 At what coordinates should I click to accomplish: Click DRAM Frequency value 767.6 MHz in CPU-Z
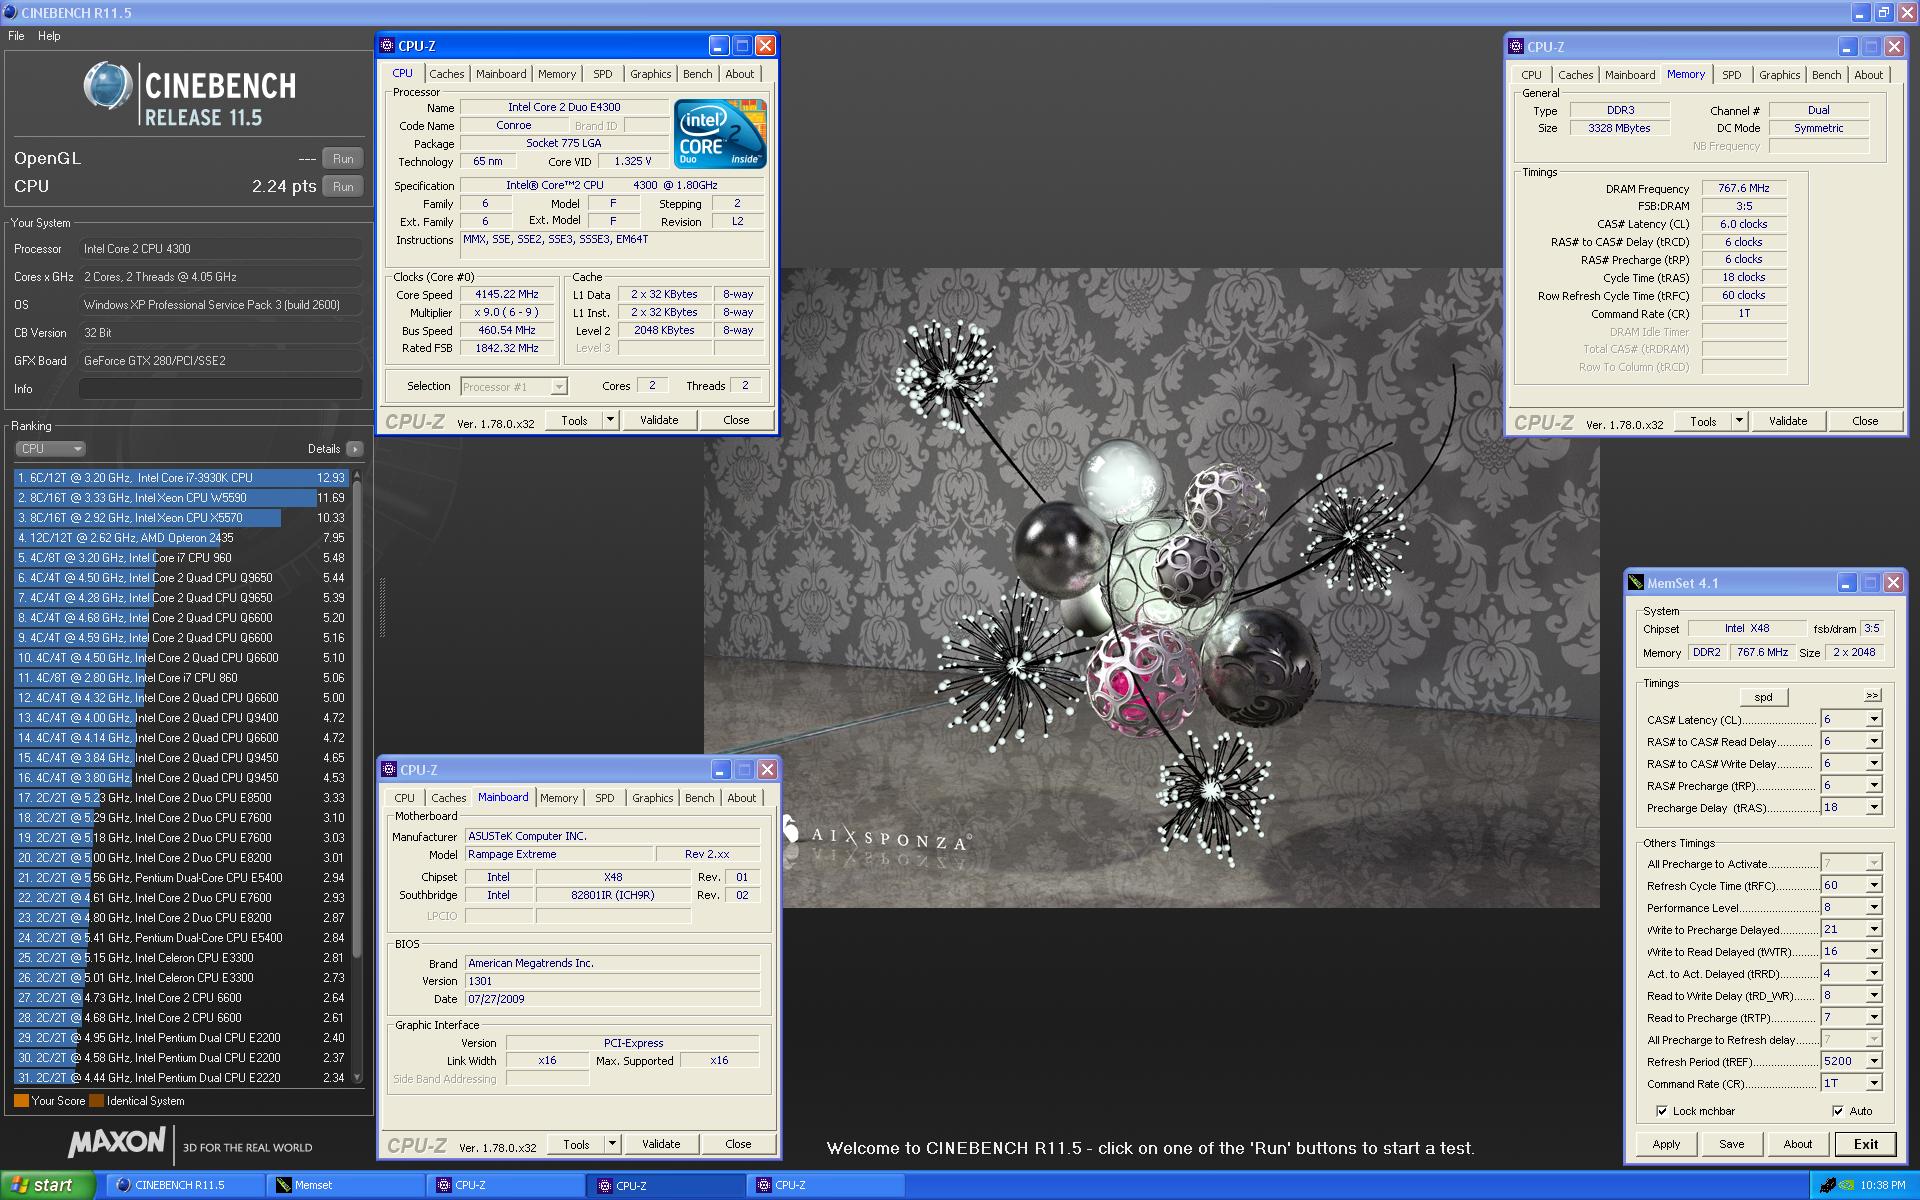(x=1744, y=188)
